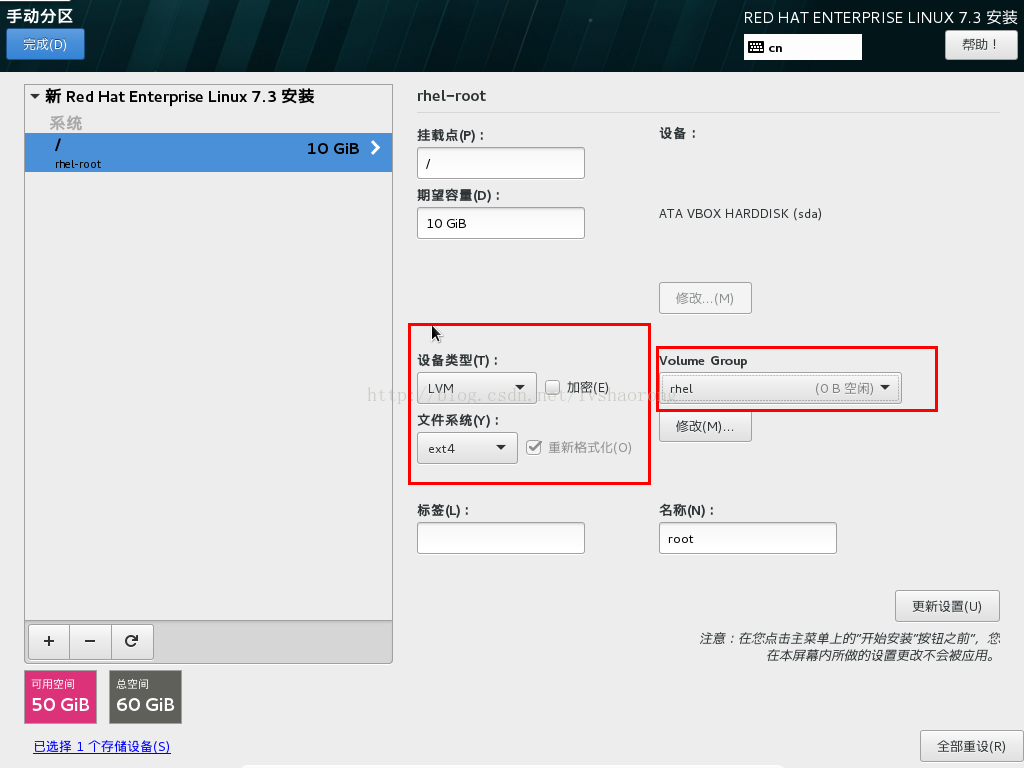Toggle the 加密(E) encrypt checkbox
Viewport: 1024px width, 768px height.
(552, 387)
